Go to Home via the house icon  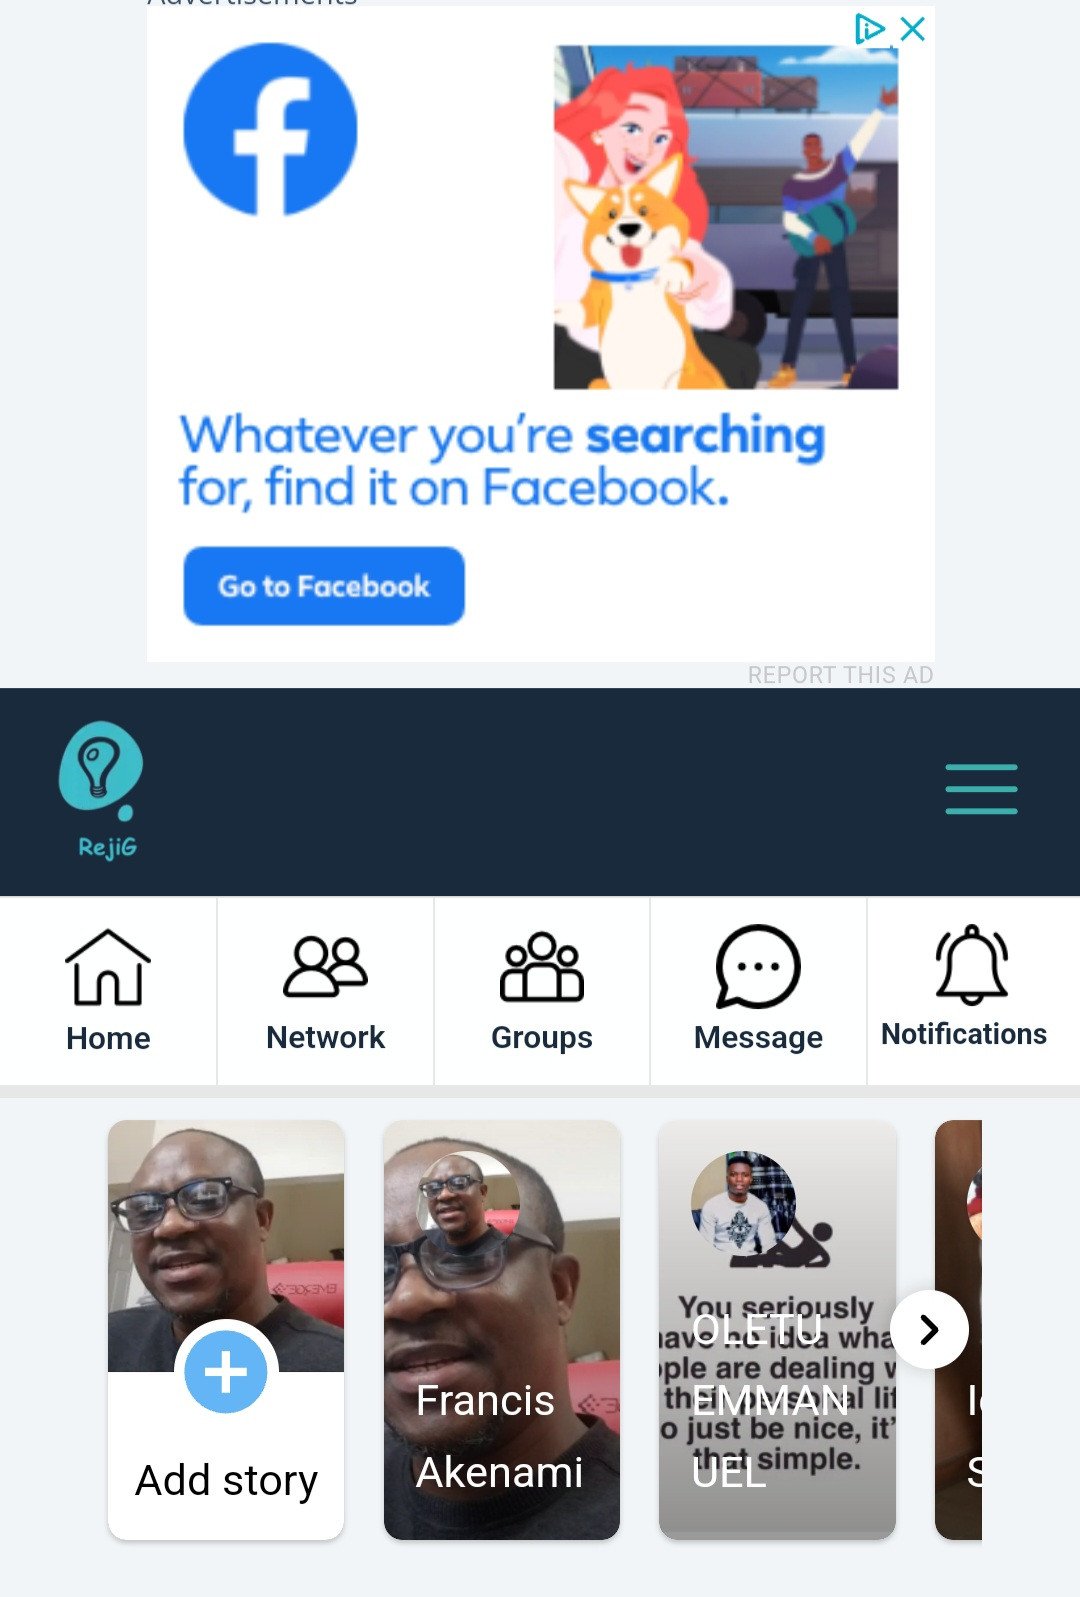pyautogui.click(x=108, y=967)
